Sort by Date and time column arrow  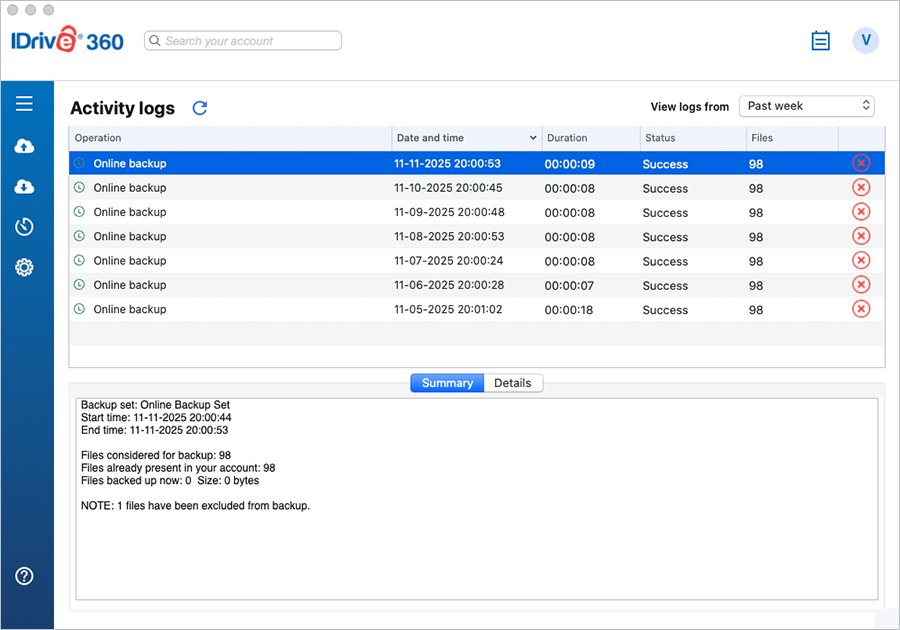pos(533,138)
